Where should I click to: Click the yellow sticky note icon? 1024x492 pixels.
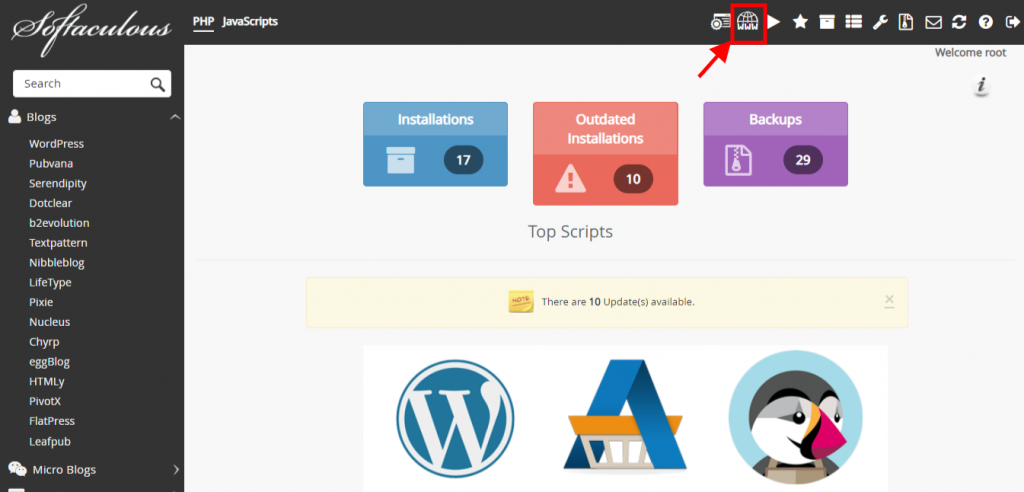521,301
